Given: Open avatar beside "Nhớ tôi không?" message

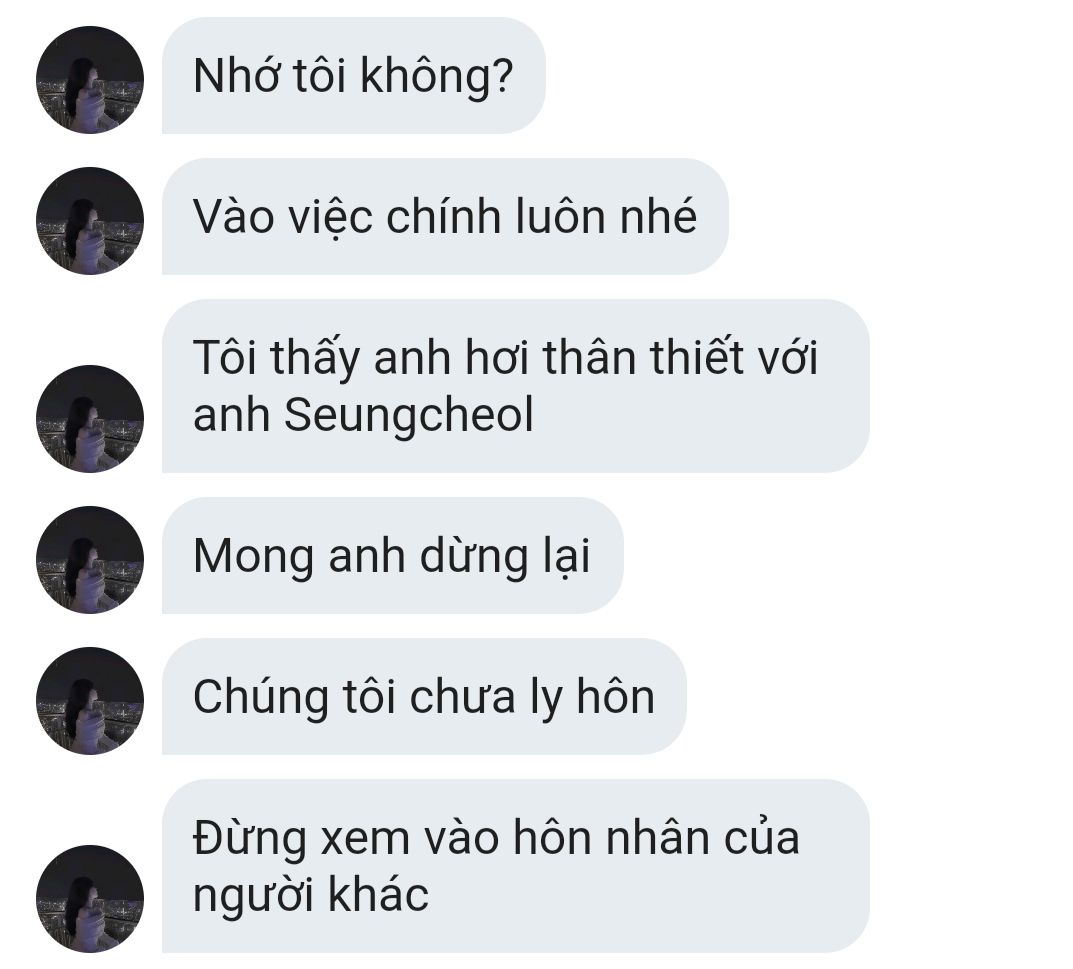Looking at the screenshot, I should pos(90,79).
